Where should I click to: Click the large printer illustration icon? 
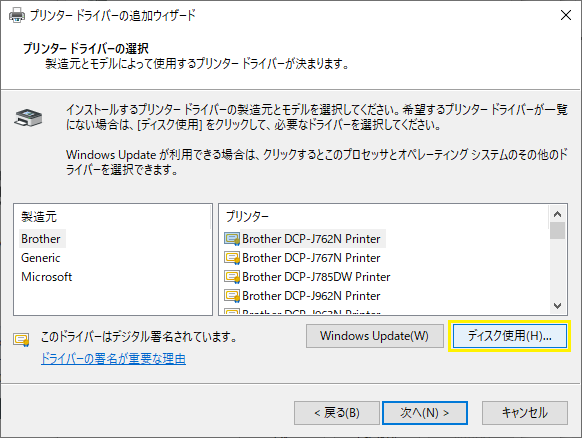point(28,118)
